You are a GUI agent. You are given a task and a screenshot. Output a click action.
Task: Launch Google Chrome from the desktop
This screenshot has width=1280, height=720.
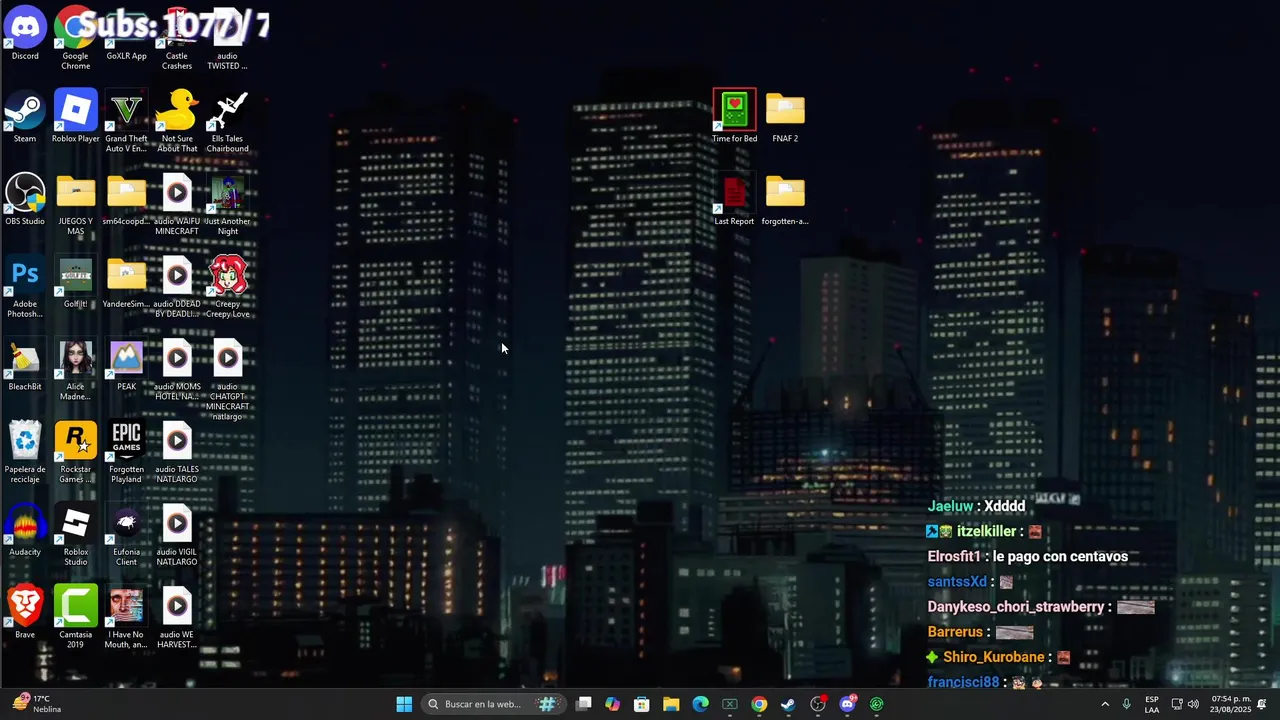[75, 38]
